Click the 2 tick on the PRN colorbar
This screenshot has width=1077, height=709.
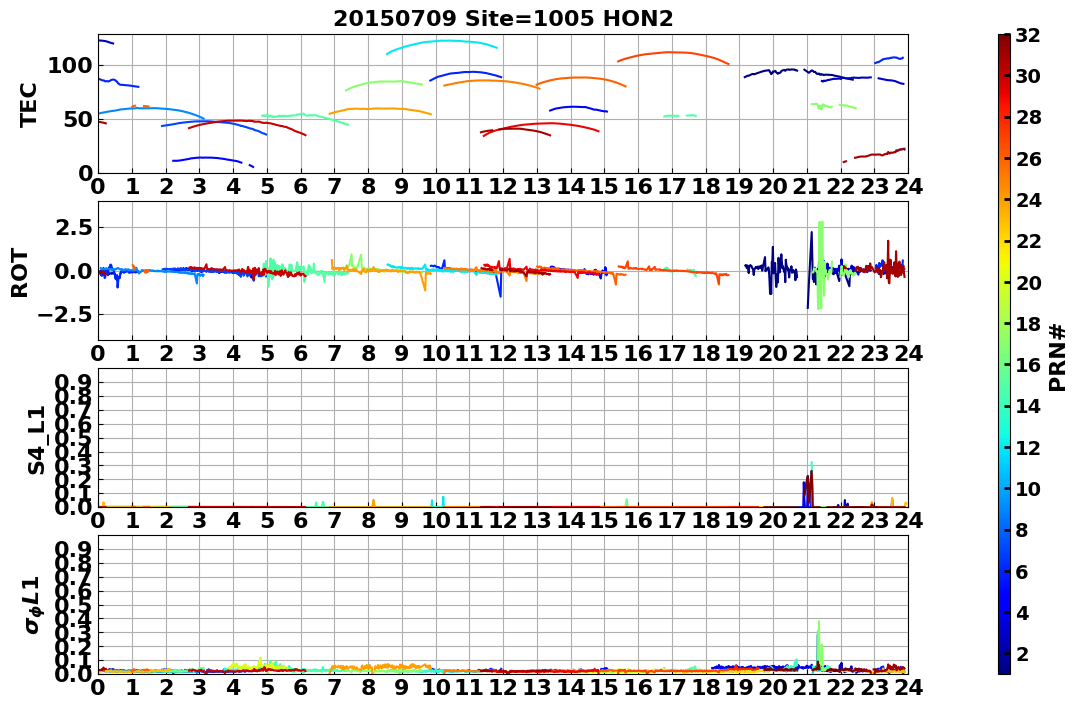point(1023,653)
